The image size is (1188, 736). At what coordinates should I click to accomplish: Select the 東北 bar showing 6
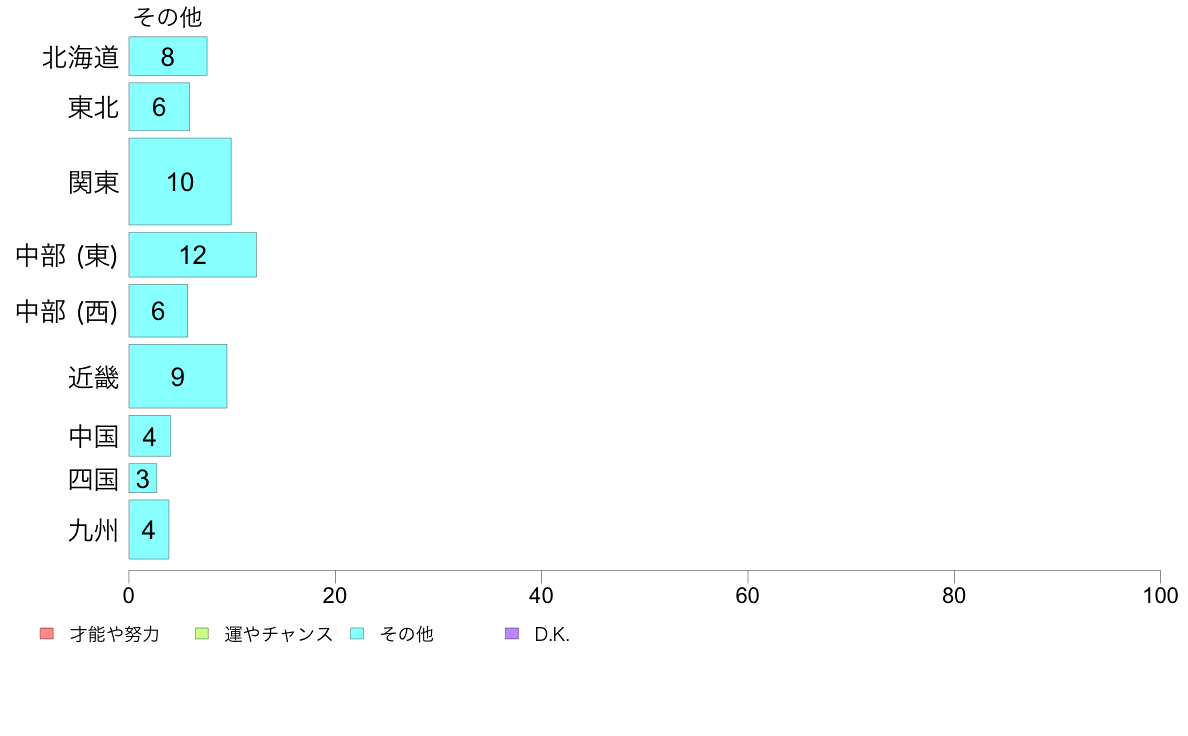pyautogui.click(x=159, y=107)
